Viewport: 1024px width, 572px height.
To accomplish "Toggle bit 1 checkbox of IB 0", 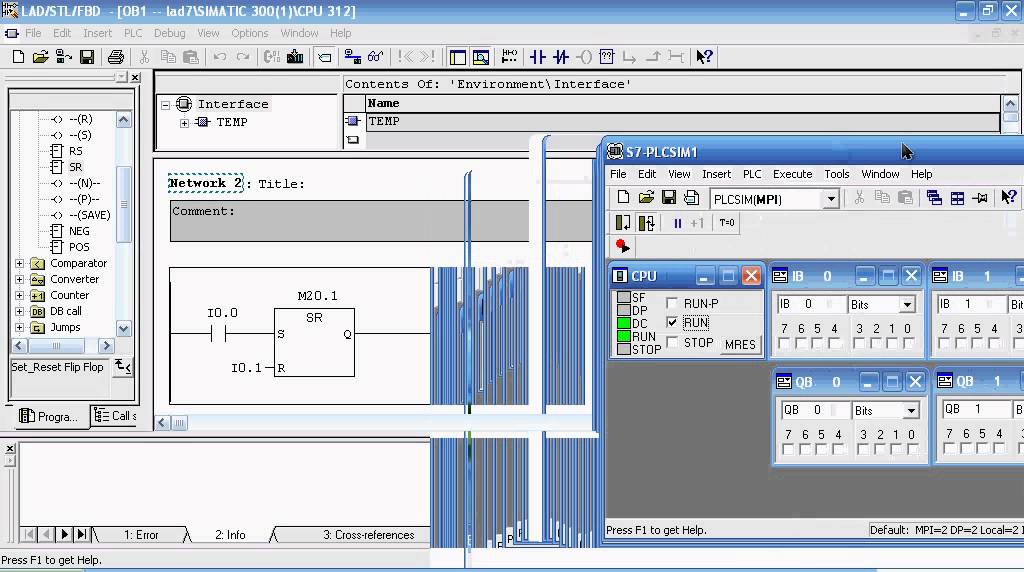I will pos(892,343).
